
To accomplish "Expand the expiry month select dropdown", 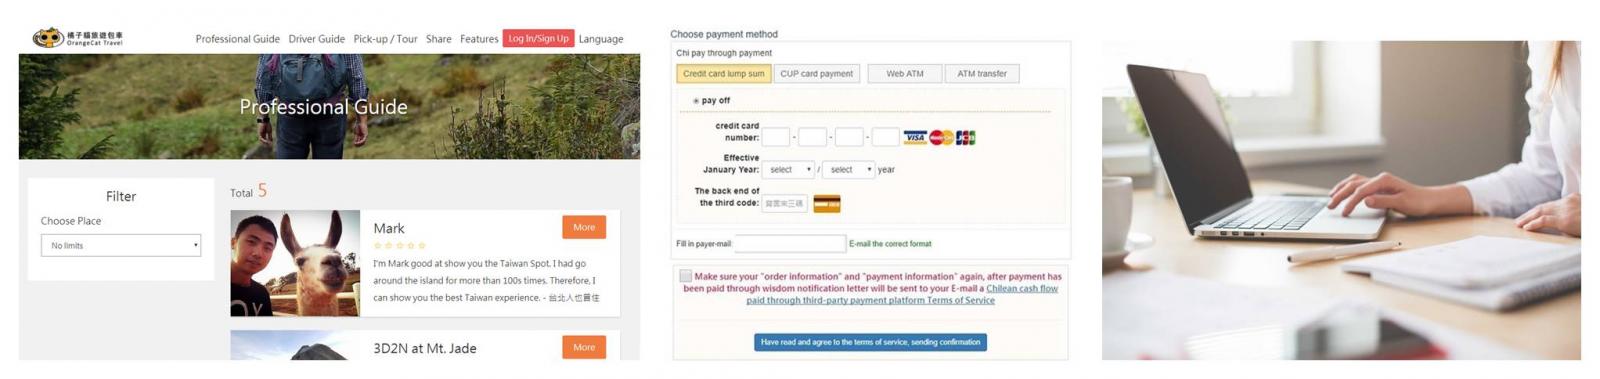I will click(x=789, y=170).
